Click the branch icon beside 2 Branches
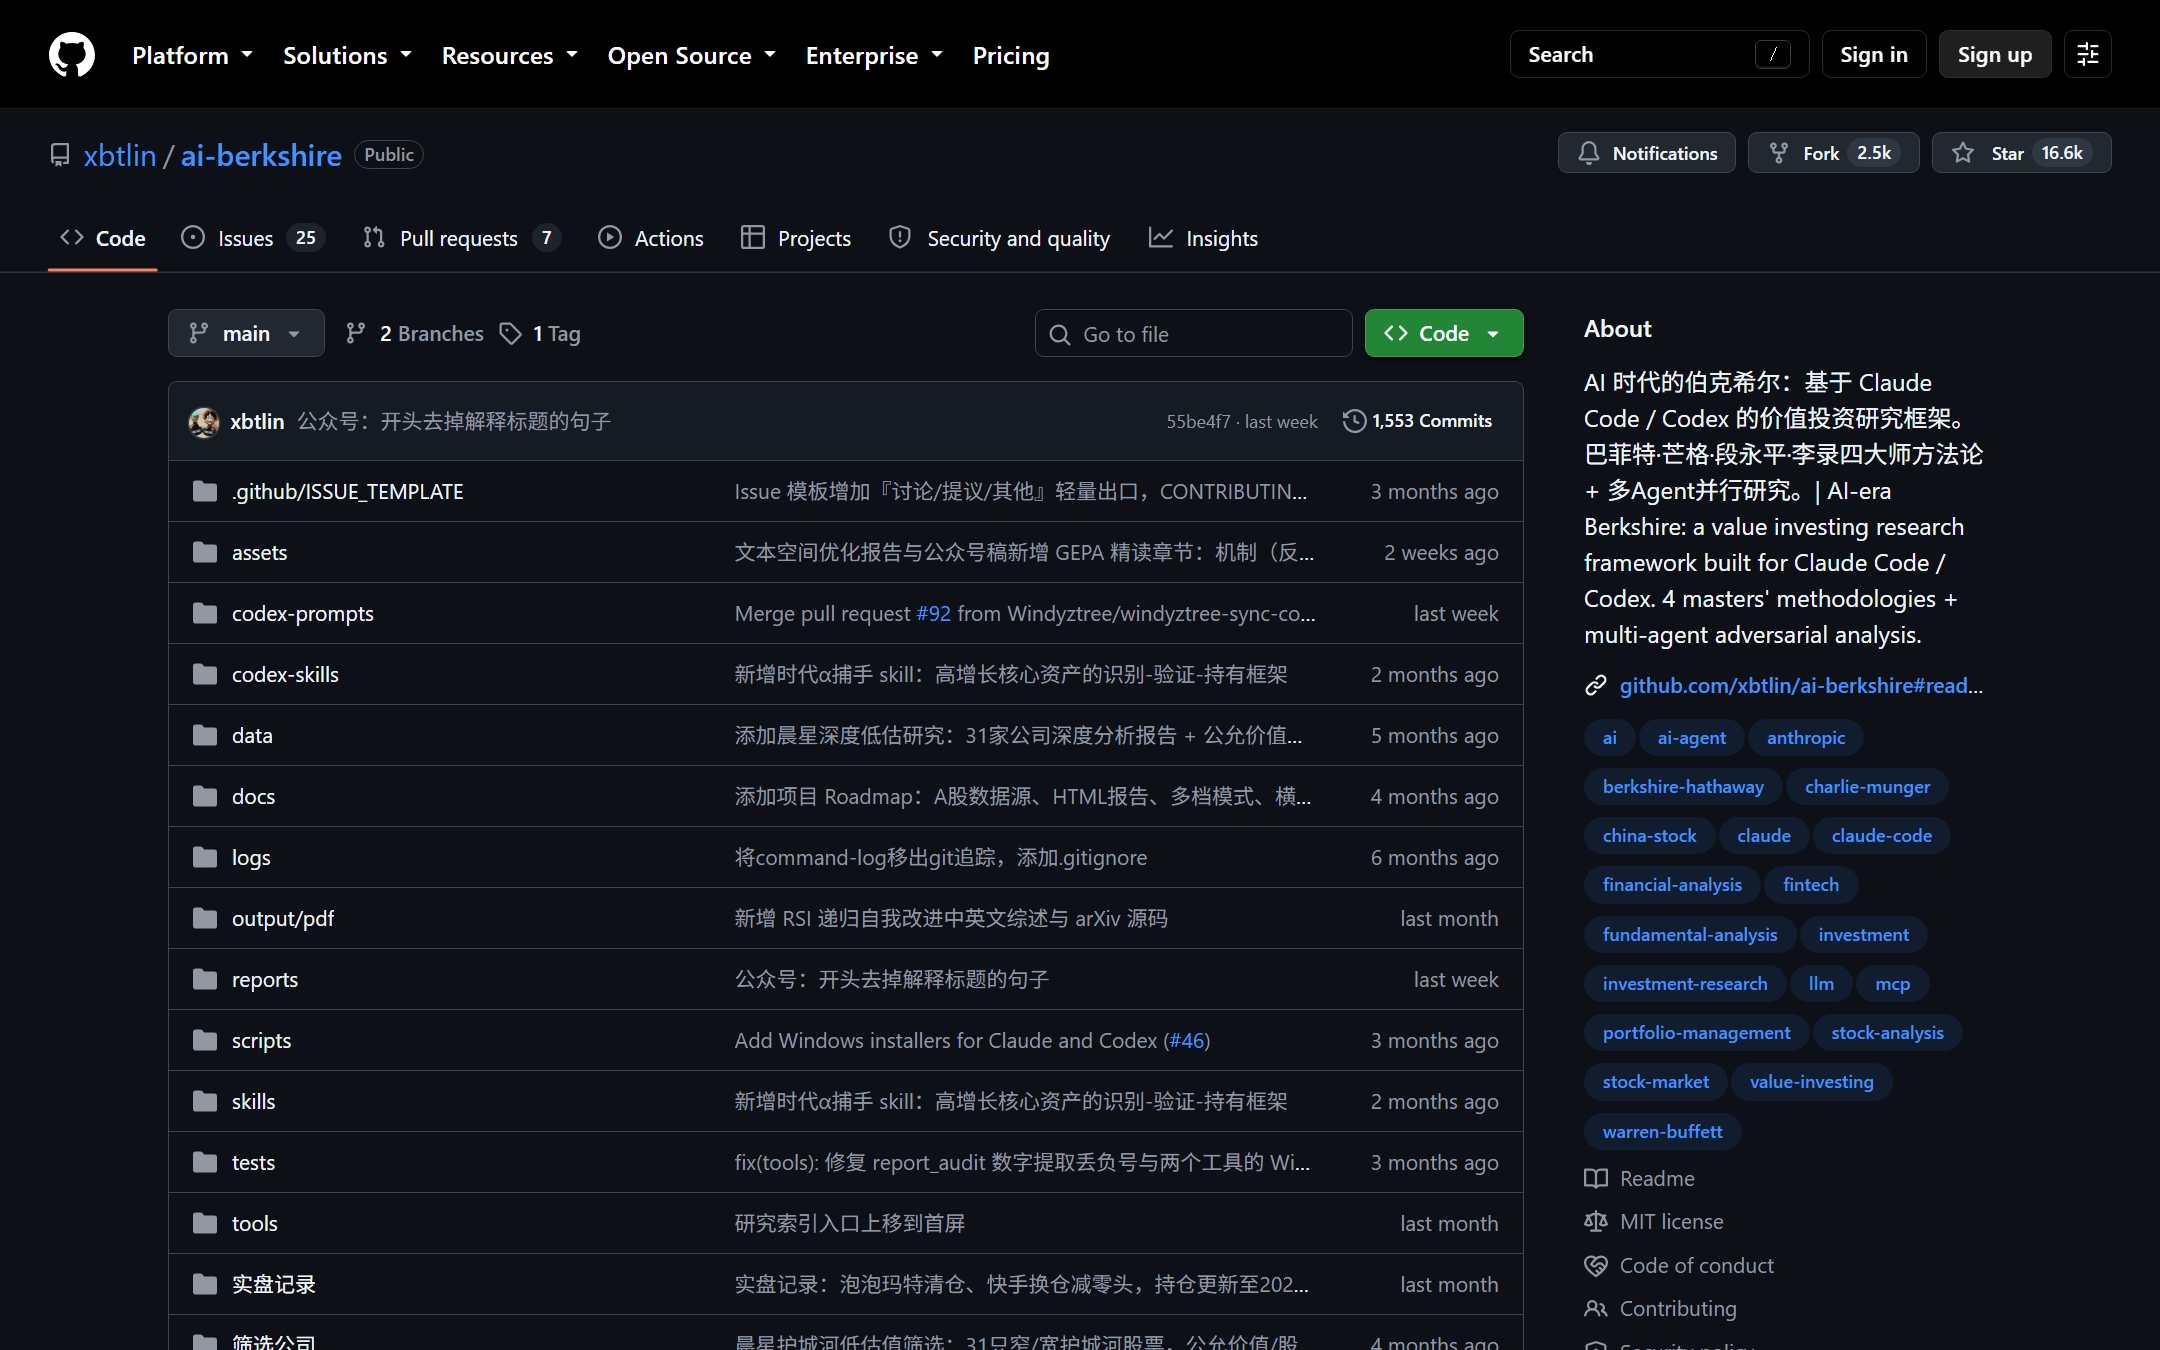 tap(355, 333)
